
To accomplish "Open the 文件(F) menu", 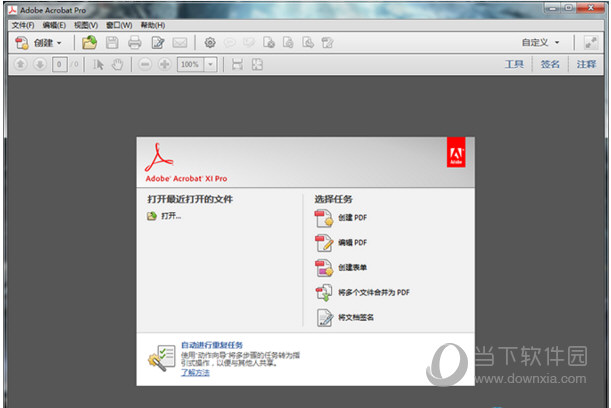I will click(23, 25).
